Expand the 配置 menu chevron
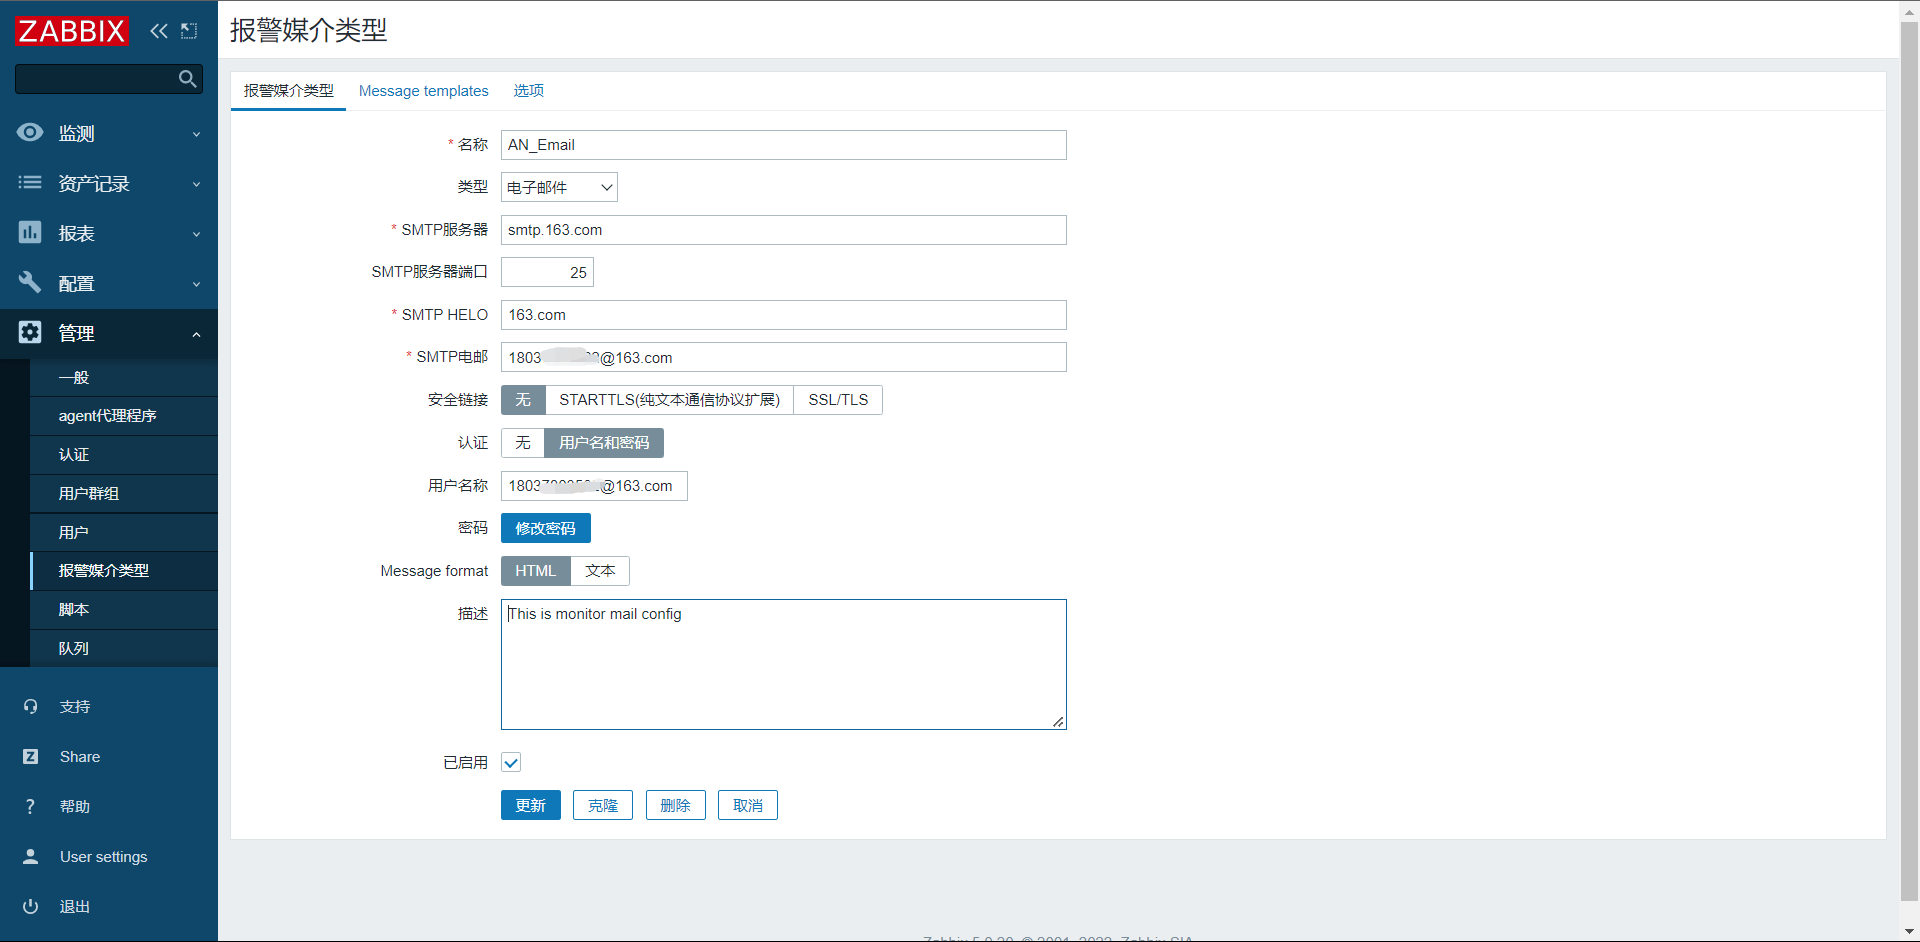This screenshot has height=942, width=1920. (x=196, y=284)
